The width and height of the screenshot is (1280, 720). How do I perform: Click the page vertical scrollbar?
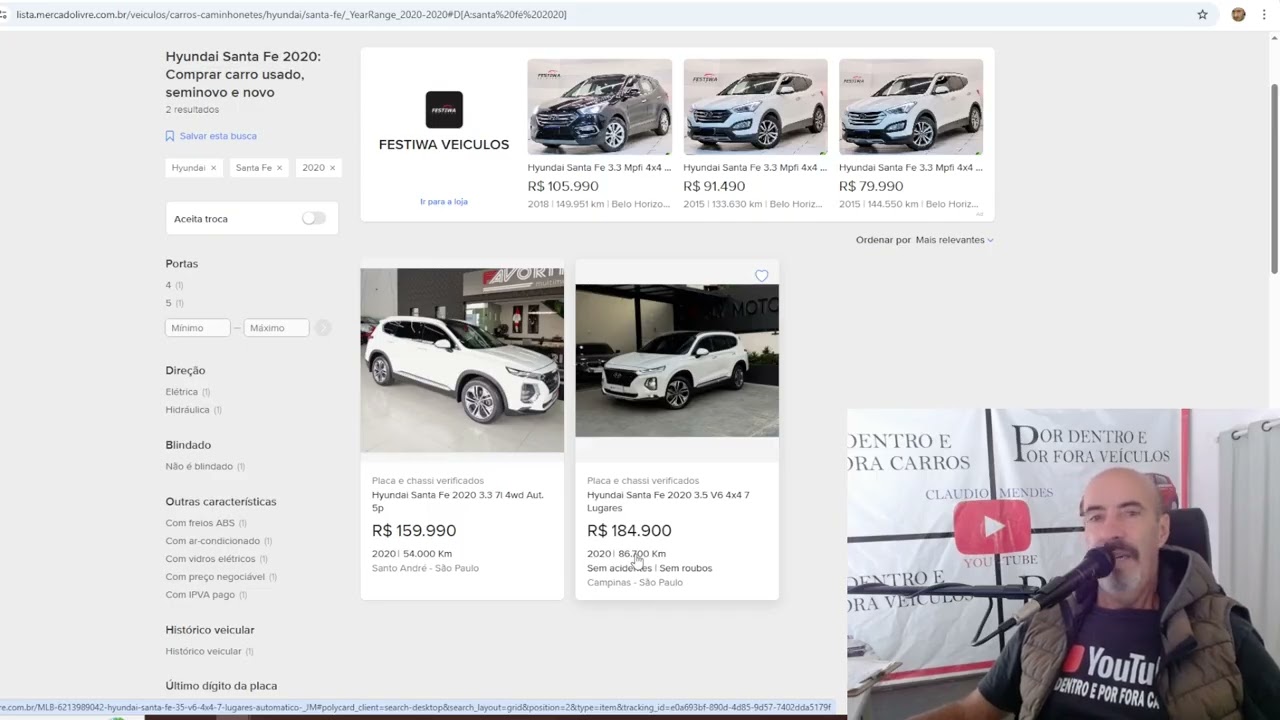pos(1275,180)
